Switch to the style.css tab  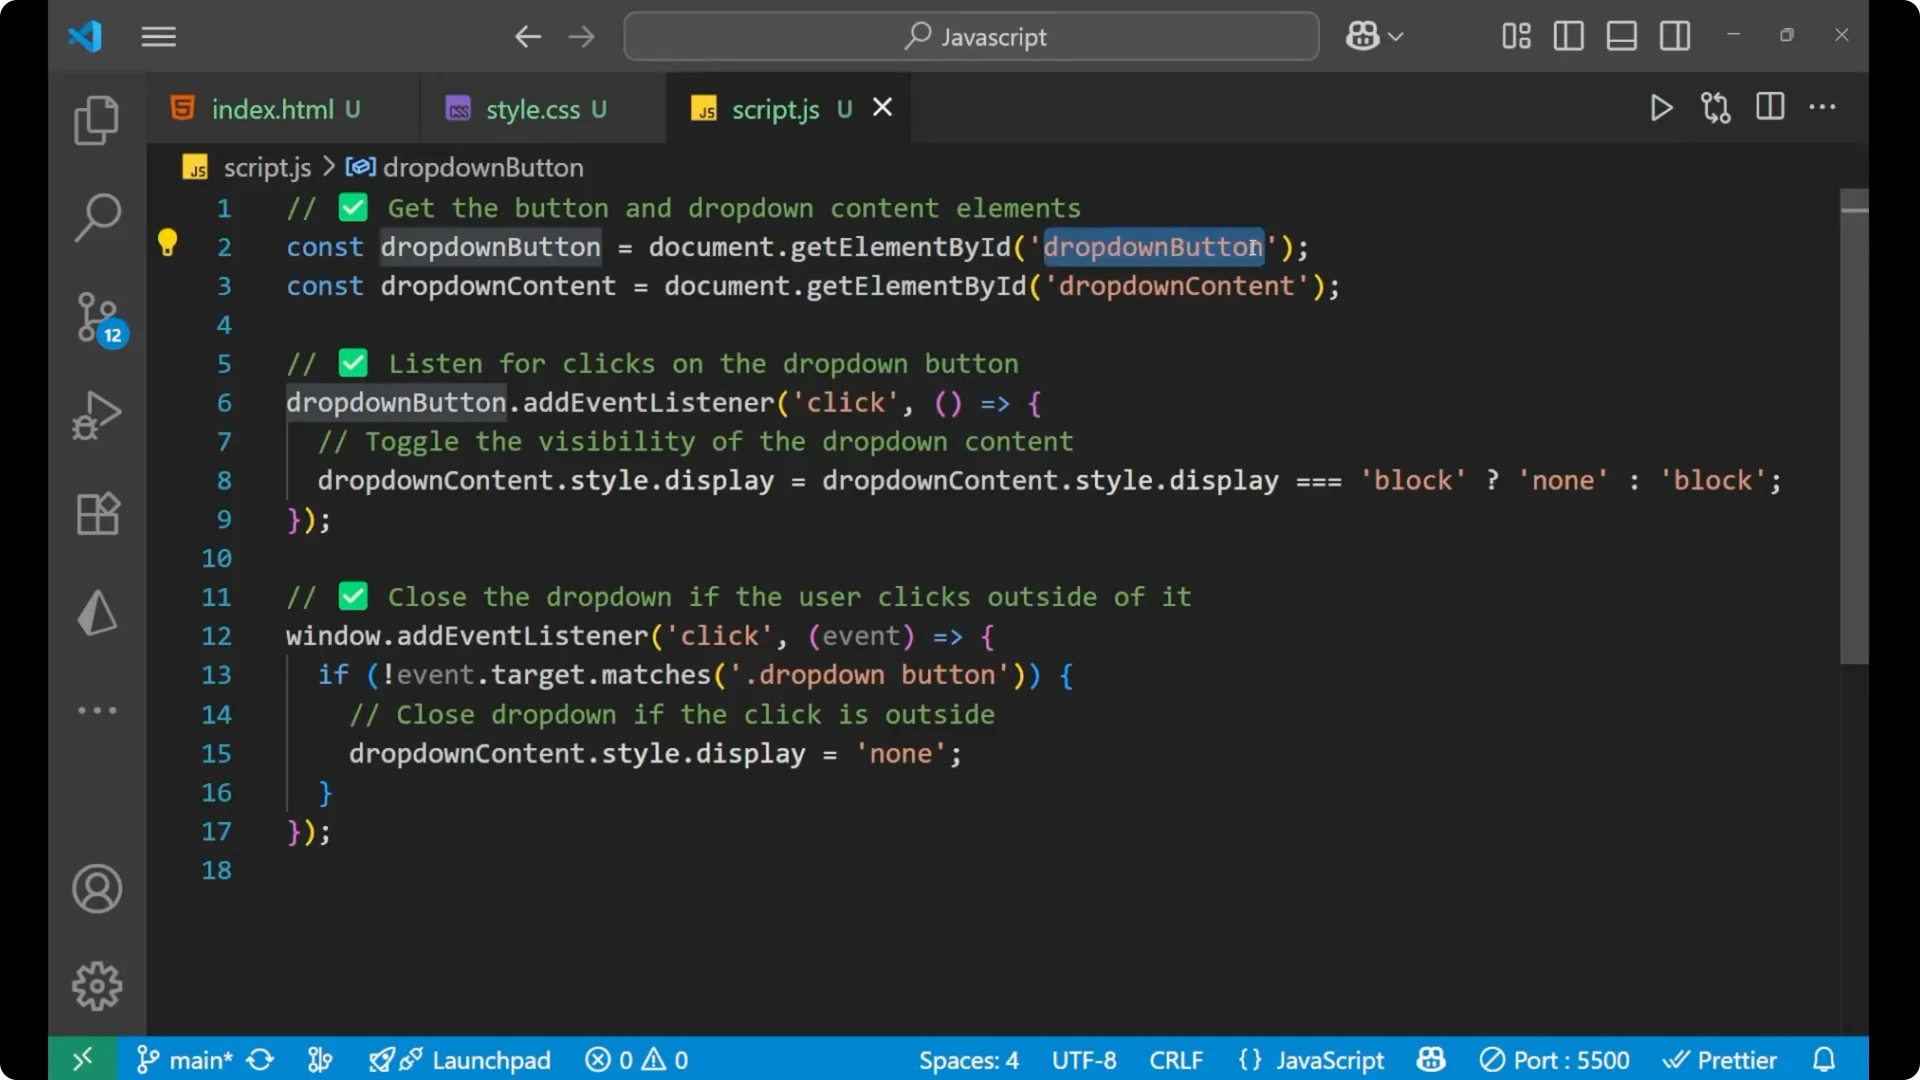pyautogui.click(x=540, y=108)
